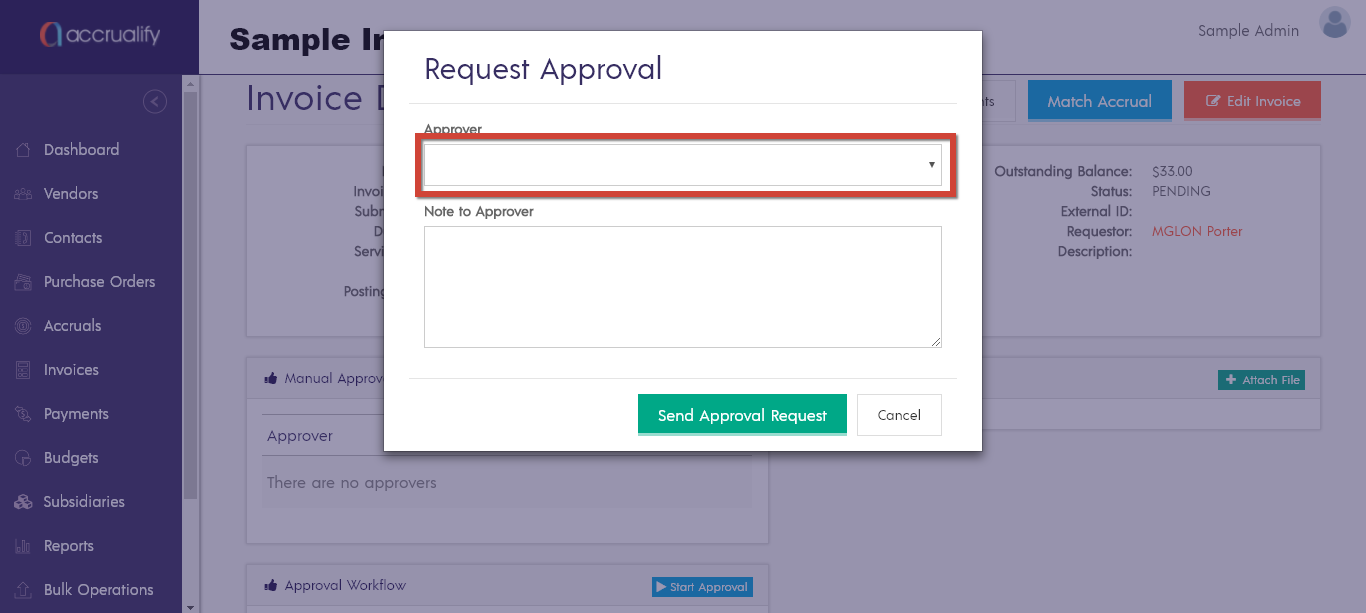Go to Bulk Operations menu item
This screenshot has height=613, width=1366.
(98, 590)
